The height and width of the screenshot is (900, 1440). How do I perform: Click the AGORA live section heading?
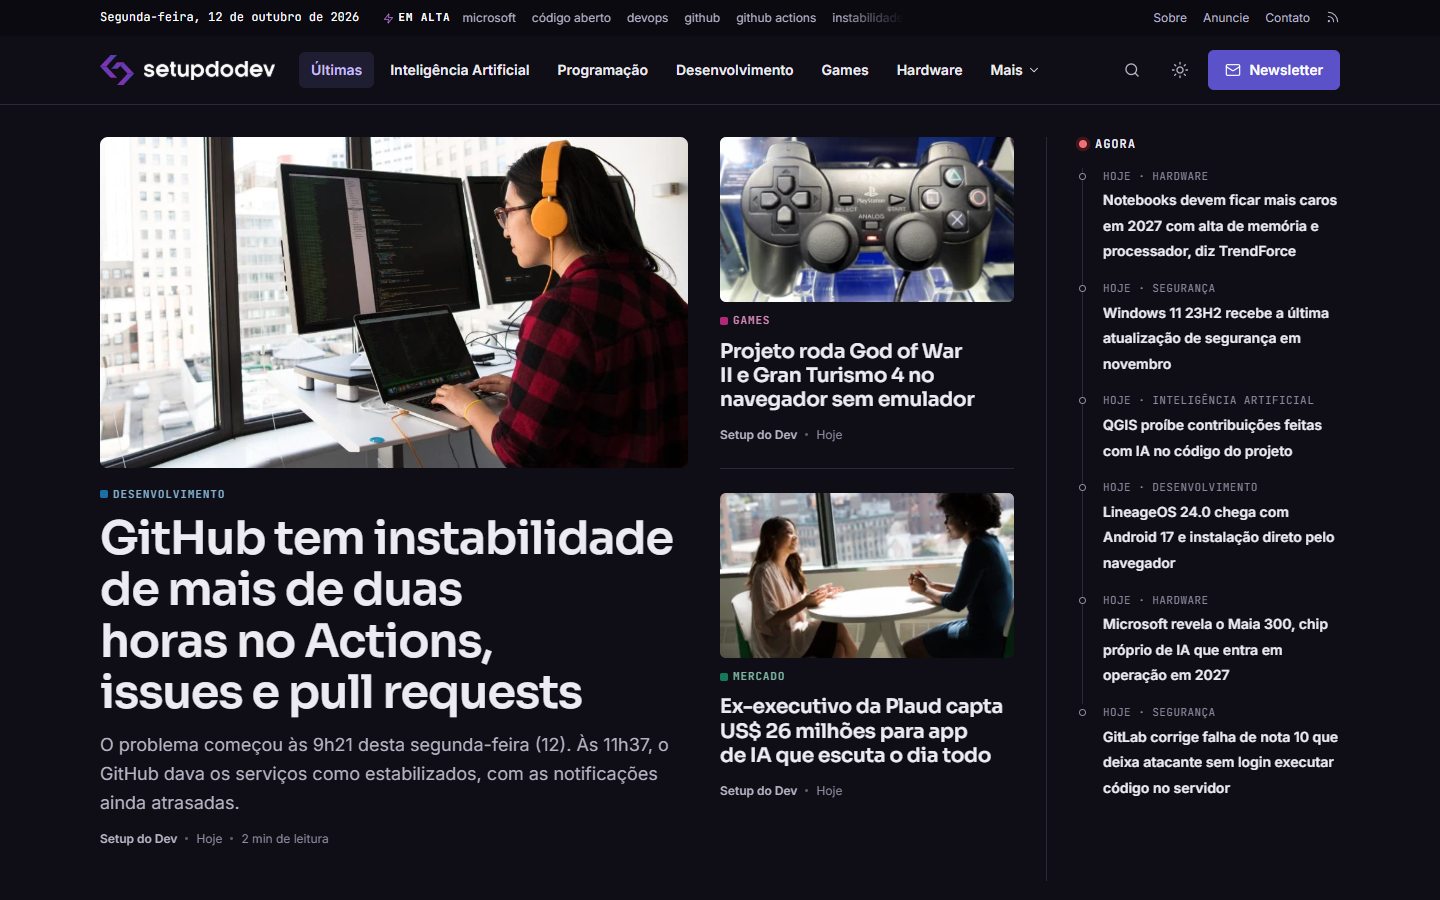[x=1115, y=144]
